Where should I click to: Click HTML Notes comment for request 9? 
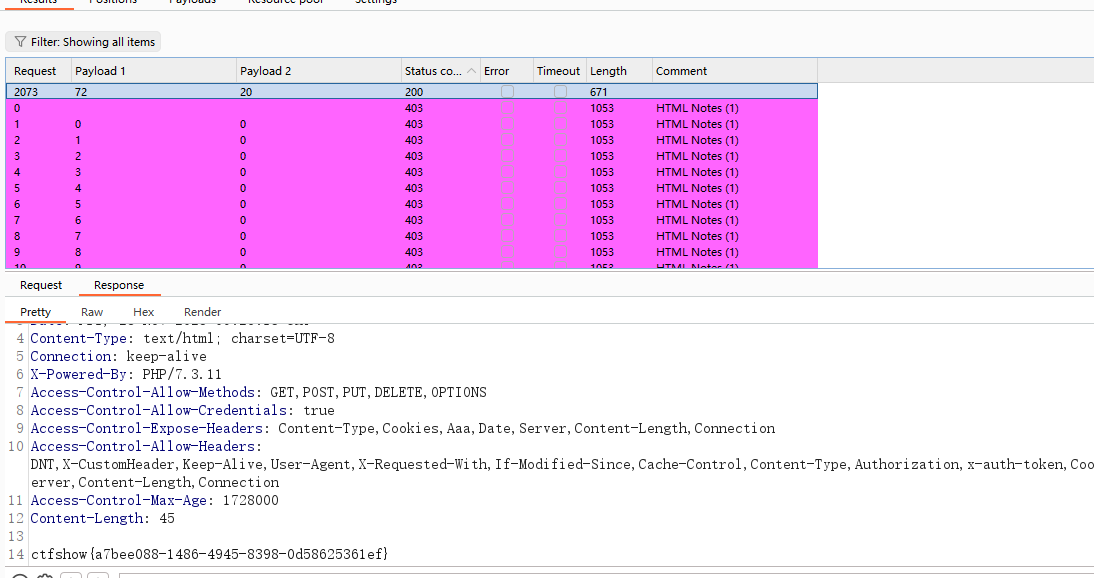tap(697, 252)
